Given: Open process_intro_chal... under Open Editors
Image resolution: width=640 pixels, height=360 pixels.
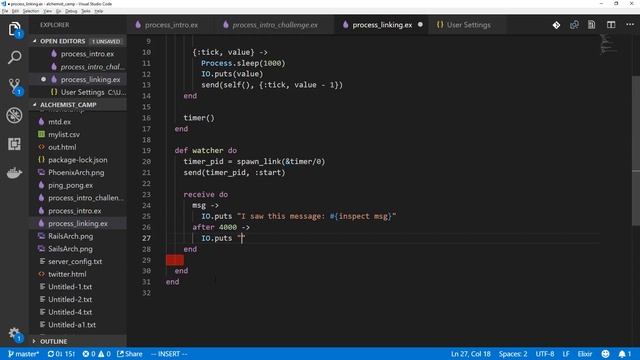Looking at the screenshot, I should (x=78, y=67).
